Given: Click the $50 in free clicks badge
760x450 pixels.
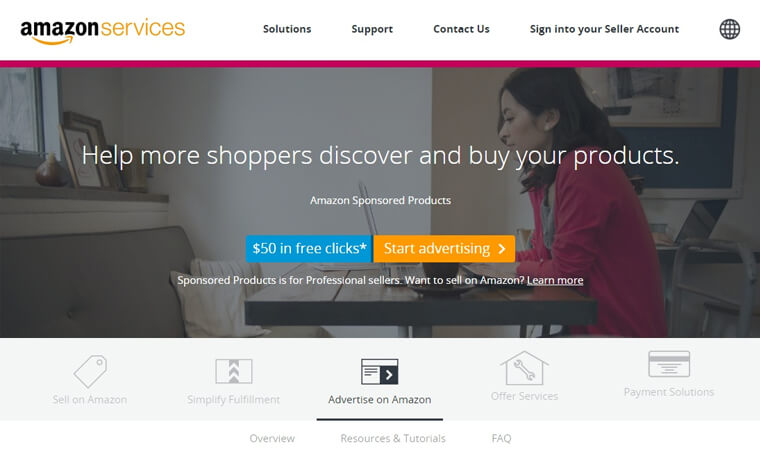Looking at the screenshot, I should tap(309, 249).
